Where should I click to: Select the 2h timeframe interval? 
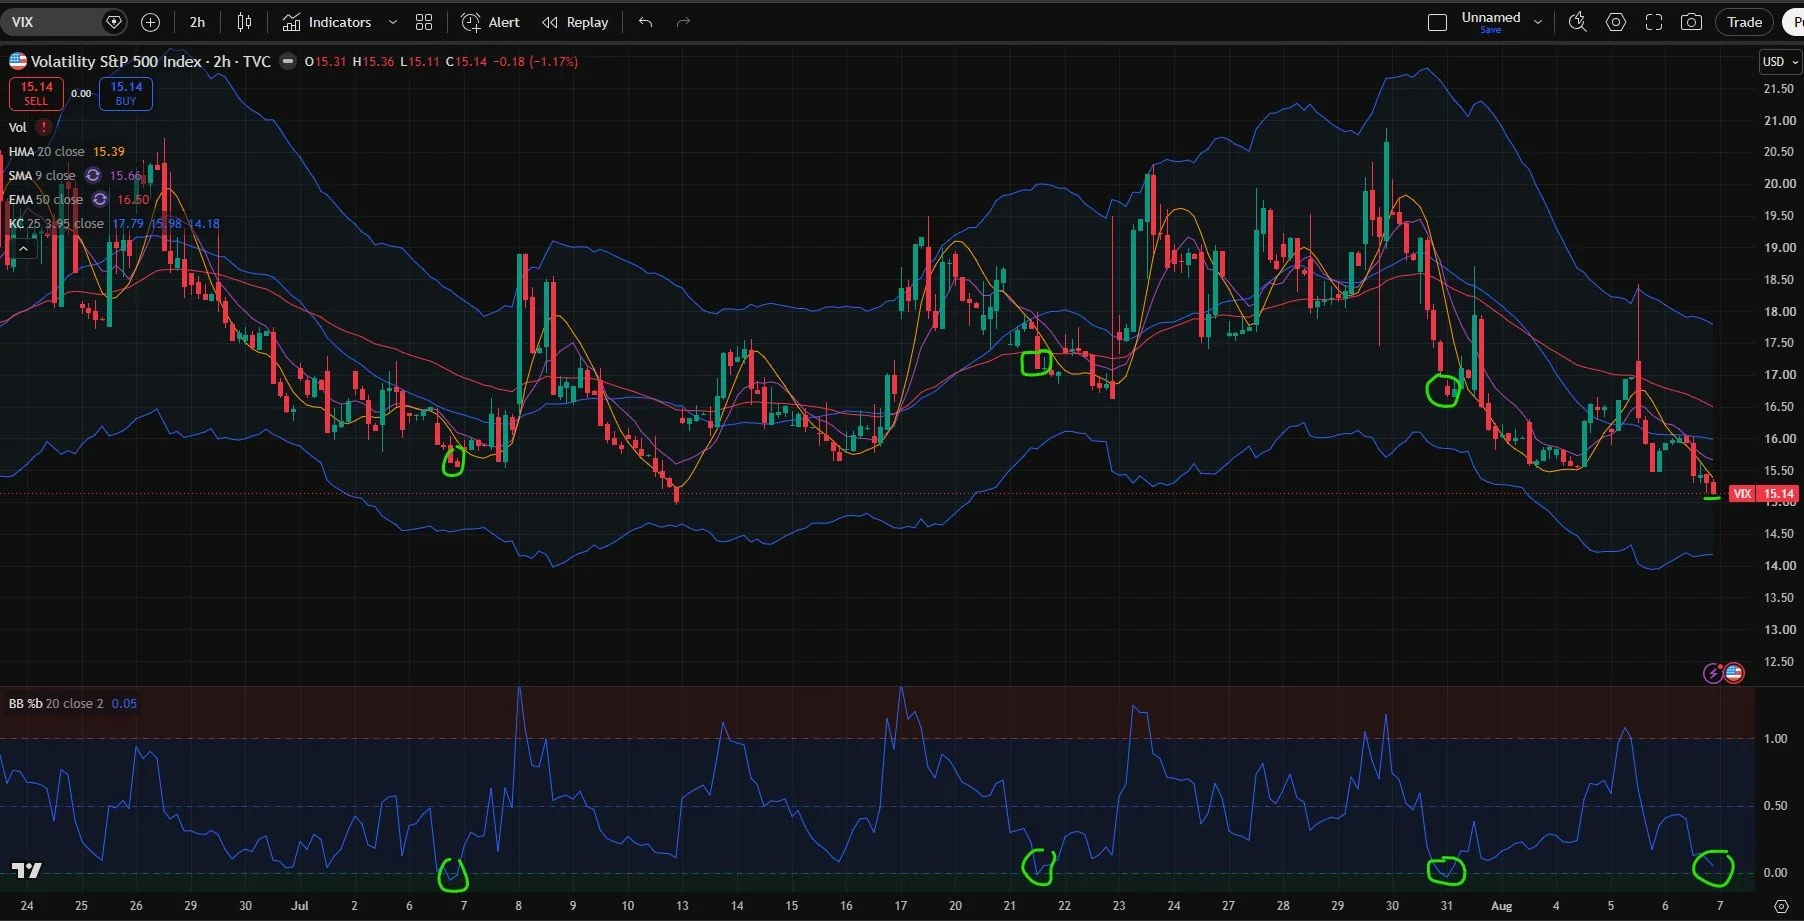coord(197,22)
